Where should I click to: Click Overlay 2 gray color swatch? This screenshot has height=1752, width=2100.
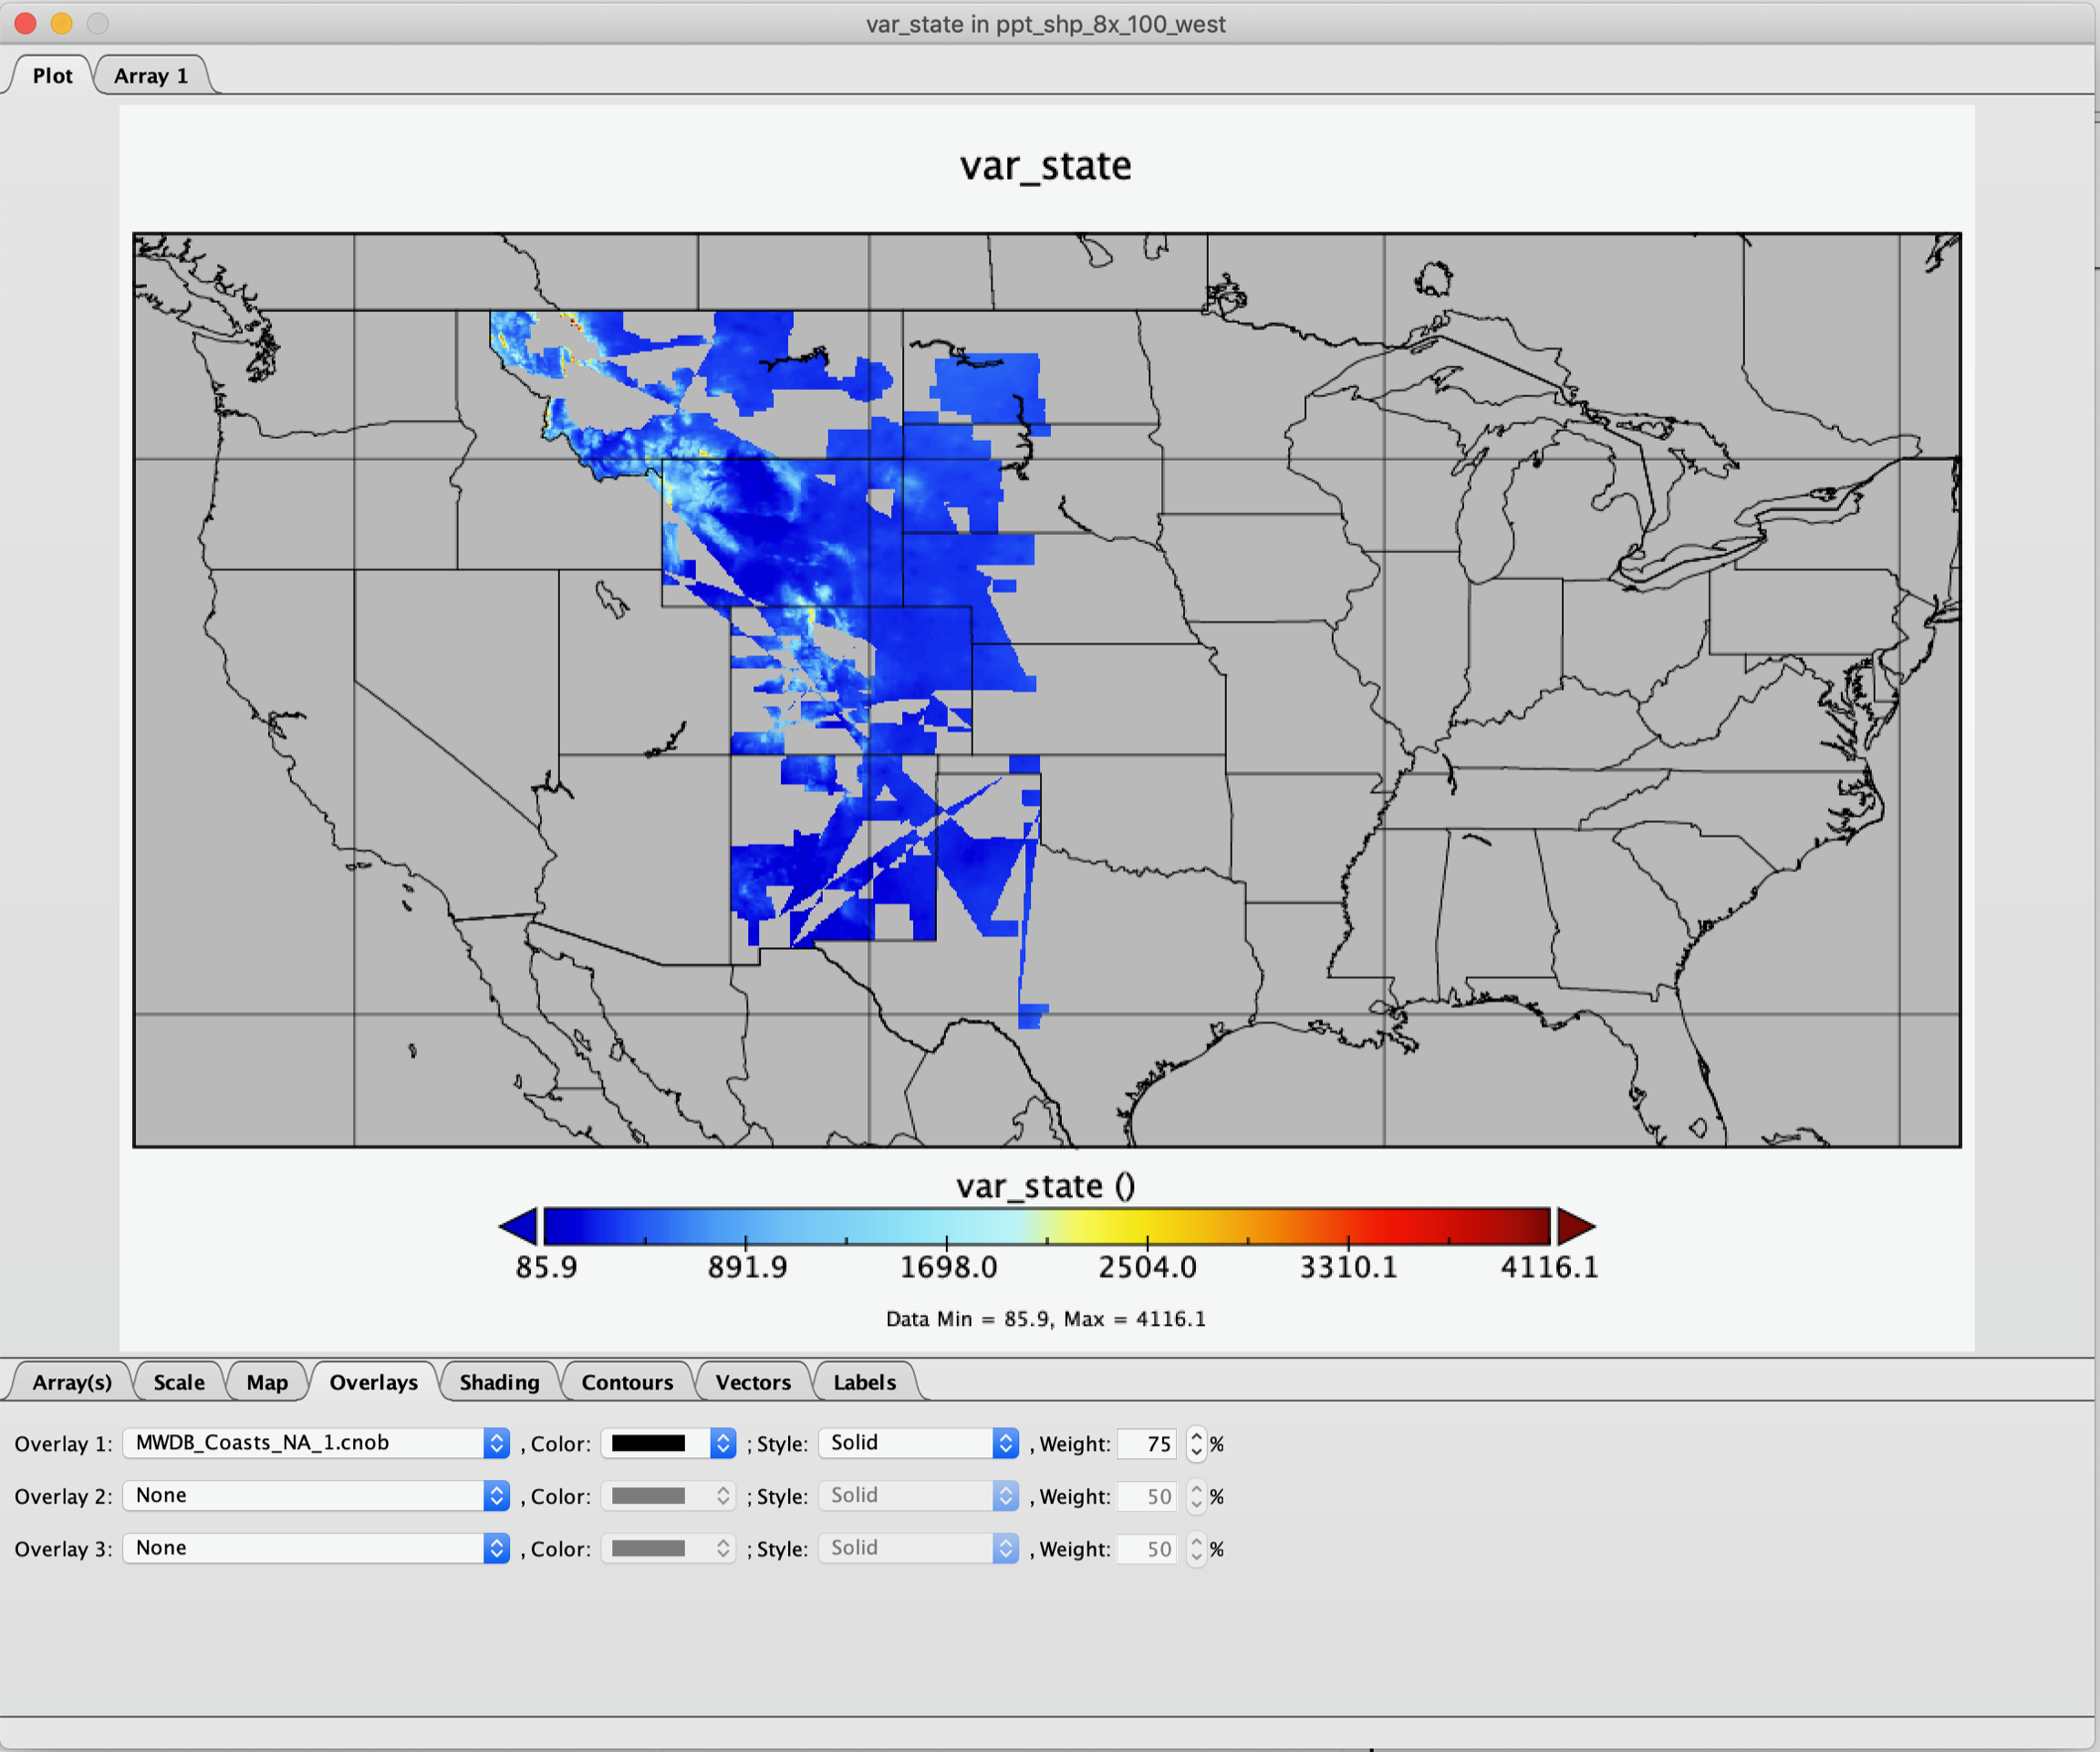pos(648,1496)
